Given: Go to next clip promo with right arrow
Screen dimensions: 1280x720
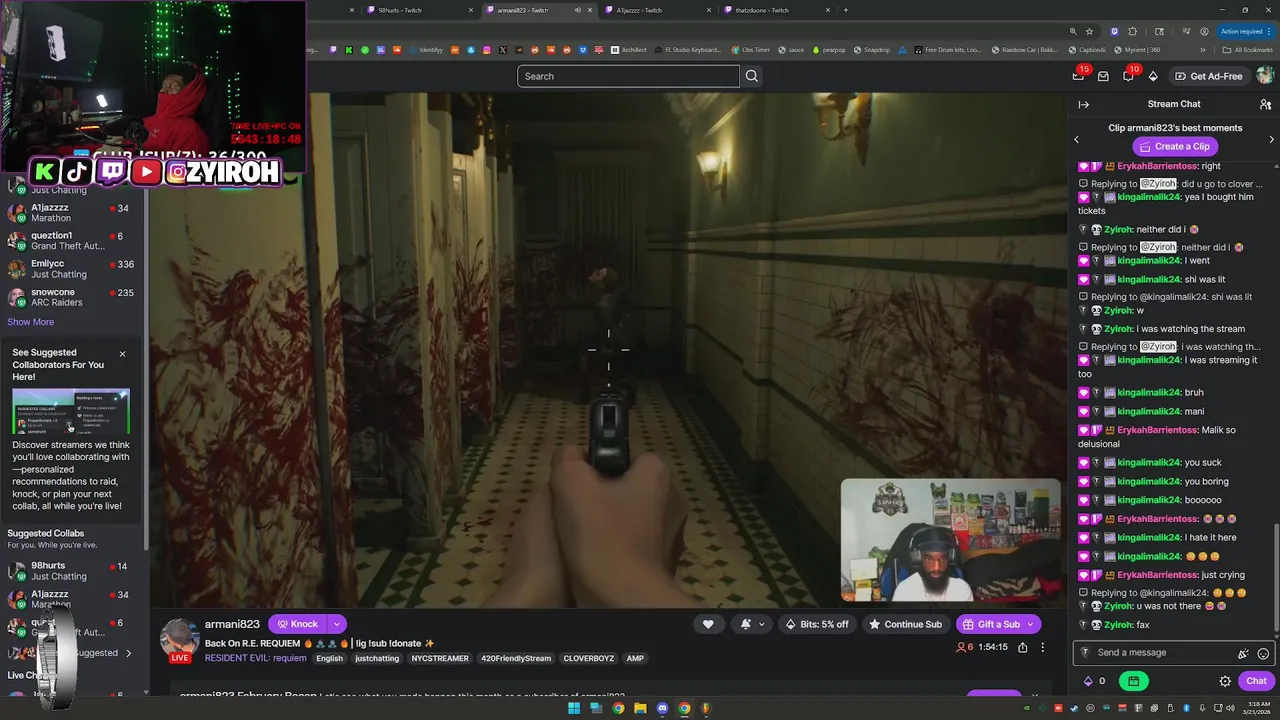Looking at the screenshot, I should pos(1271,140).
